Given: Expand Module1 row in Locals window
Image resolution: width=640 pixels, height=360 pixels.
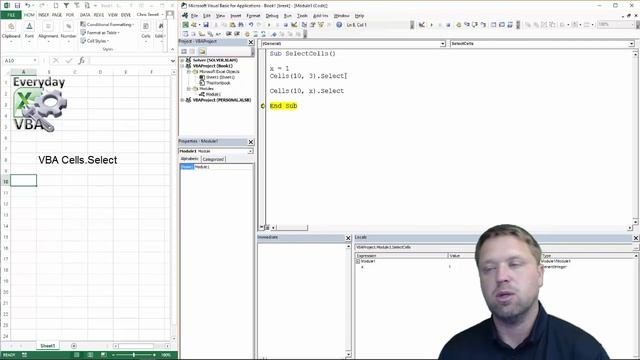Looking at the screenshot, I should 358,261.
